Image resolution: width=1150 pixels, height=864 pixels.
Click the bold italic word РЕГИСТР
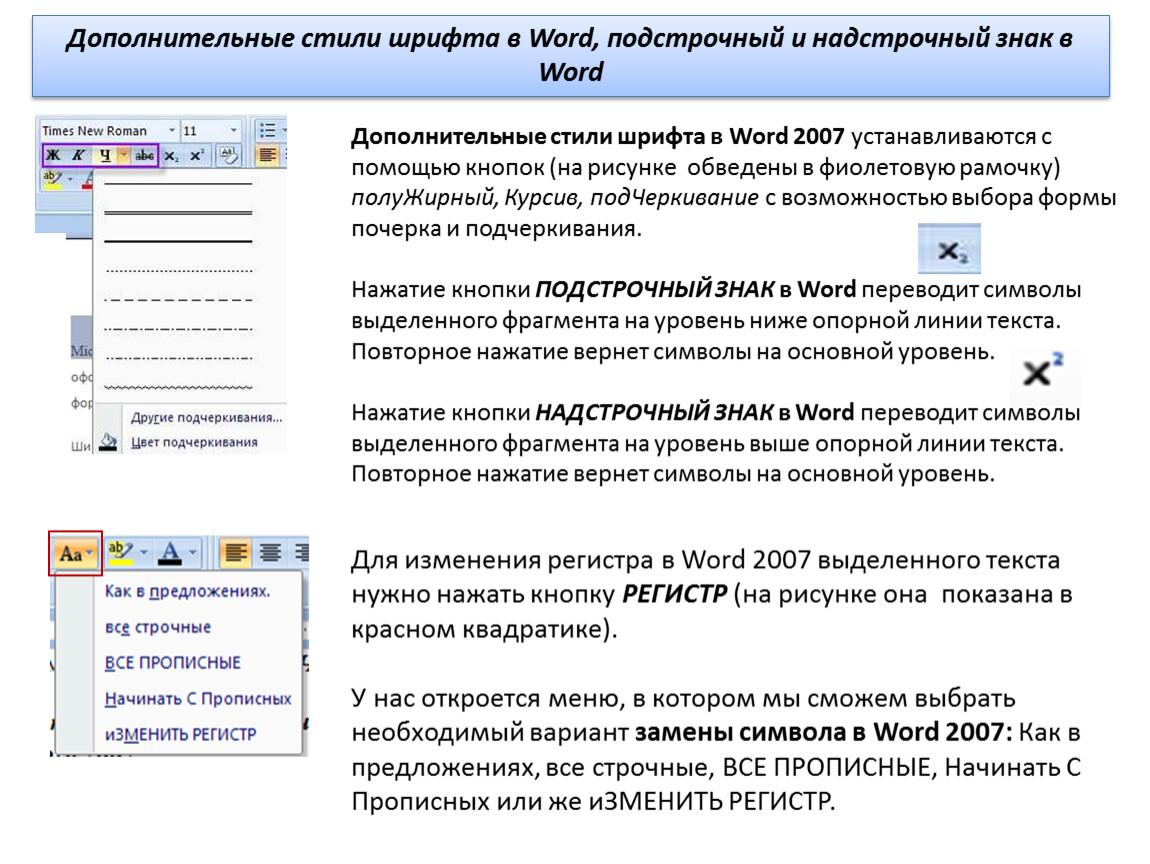[675, 593]
